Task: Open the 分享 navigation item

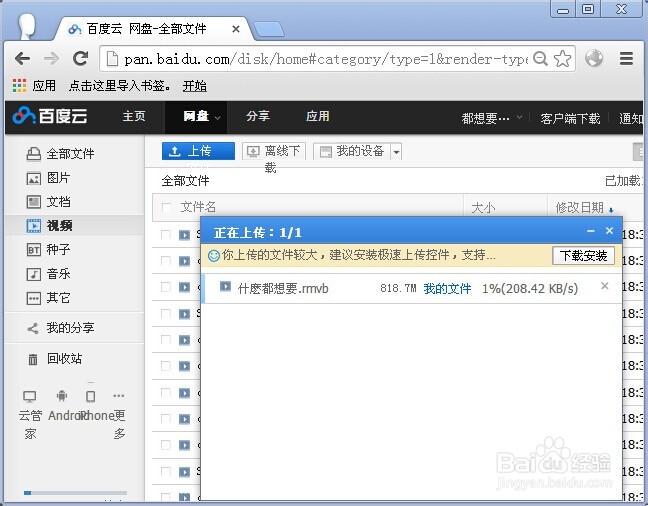Action: coord(258,116)
